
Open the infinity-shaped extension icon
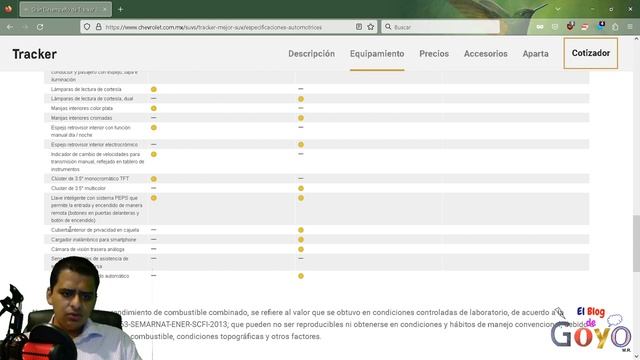click(540, 27)
